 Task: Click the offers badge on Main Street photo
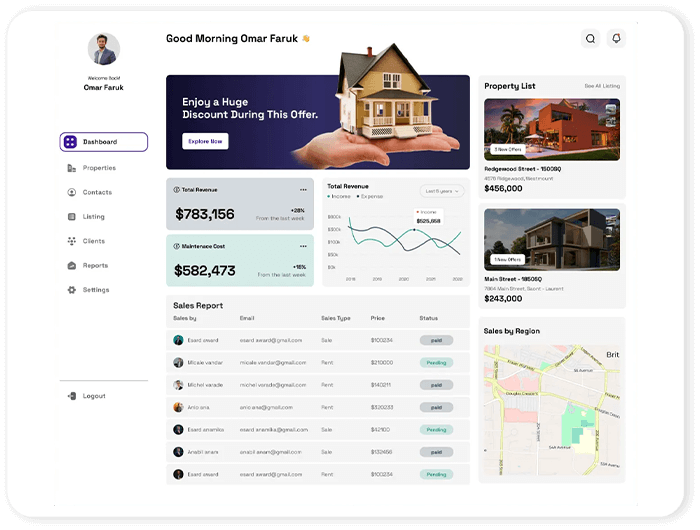(x=508, y=259)
